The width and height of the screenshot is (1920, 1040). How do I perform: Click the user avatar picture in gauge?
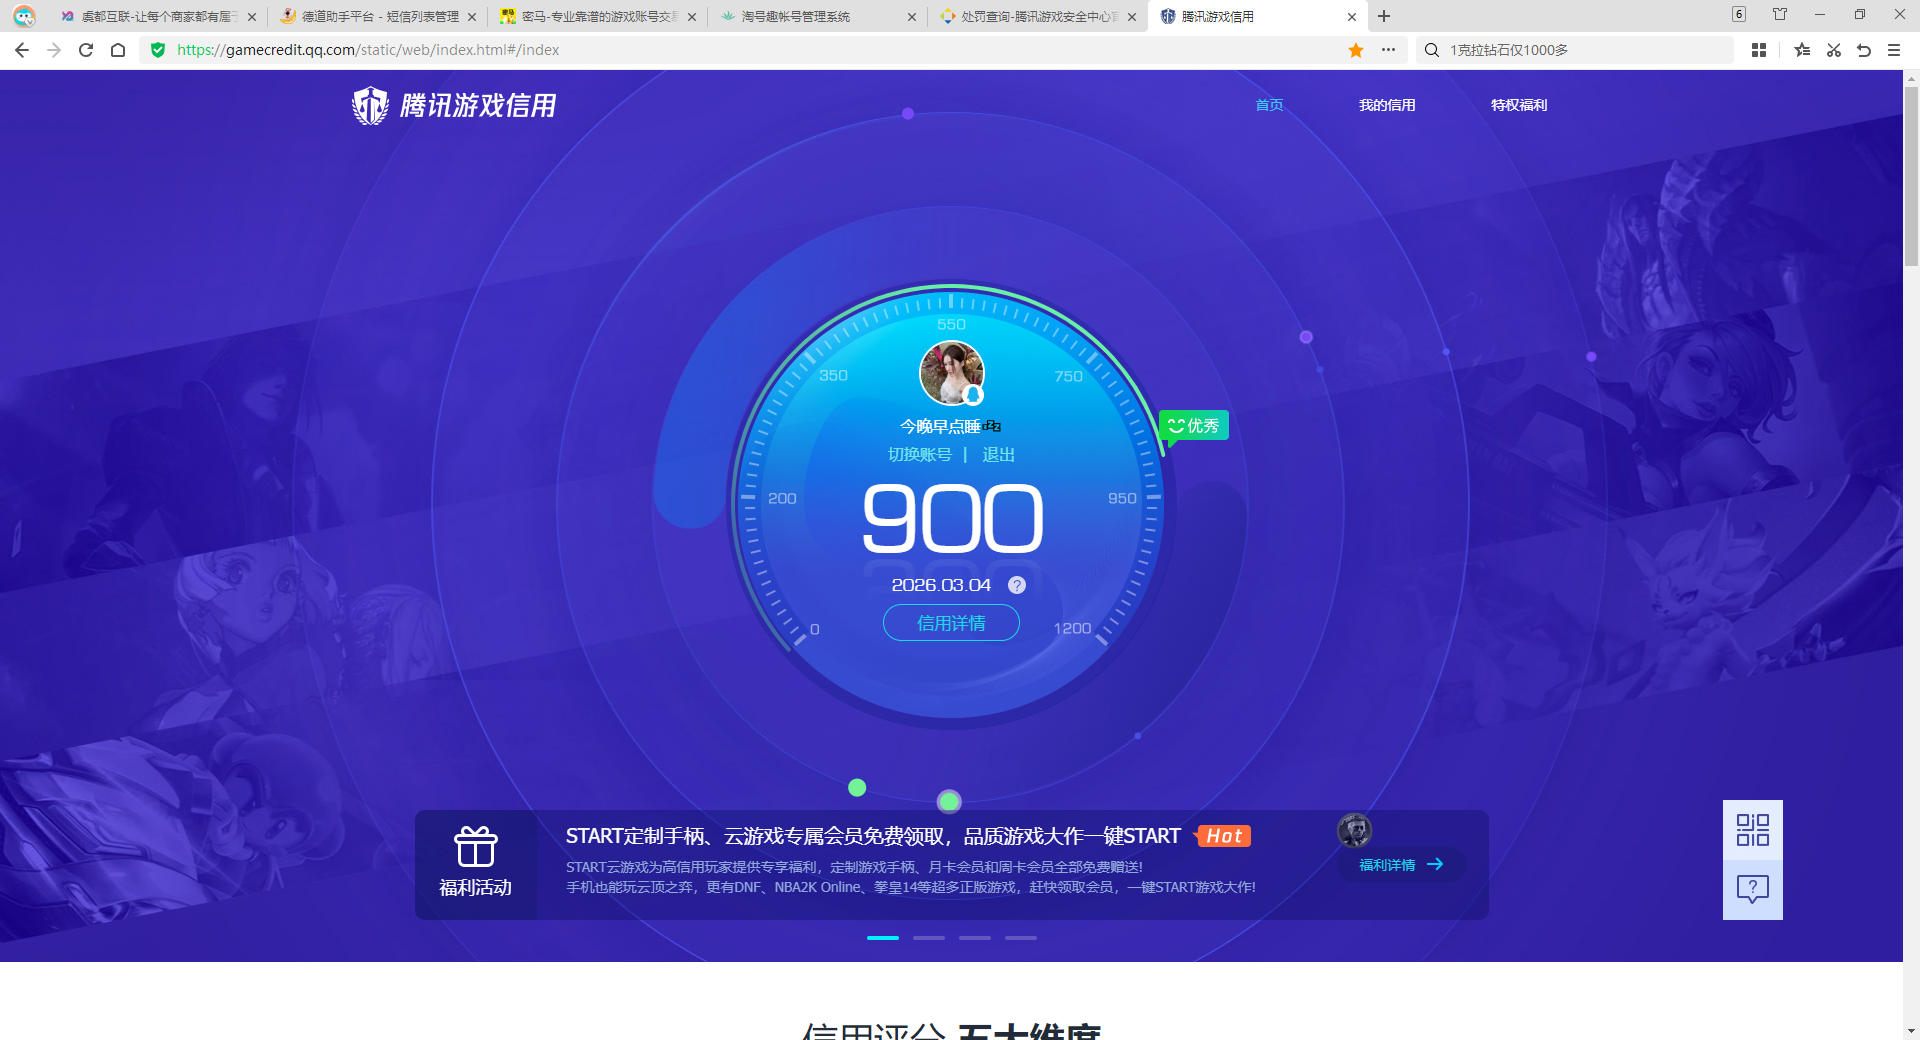click(x=951, y=373)
